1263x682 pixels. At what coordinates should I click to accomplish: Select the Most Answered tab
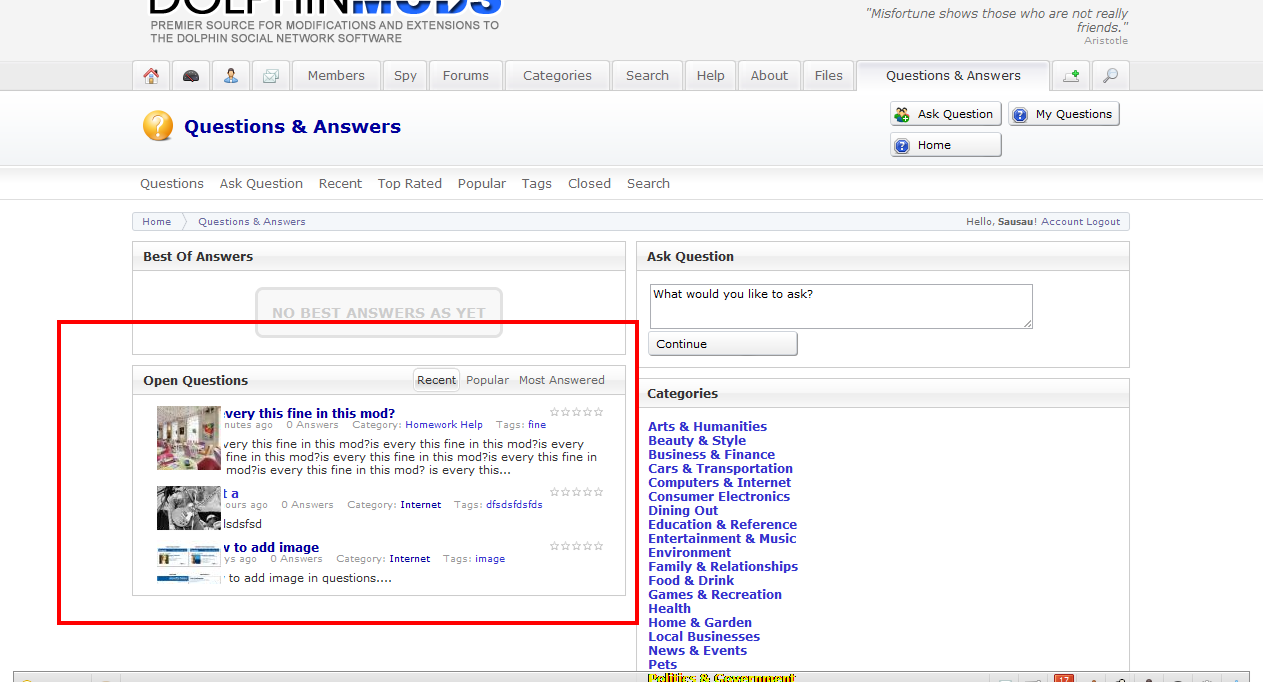(x=561, y=380)
